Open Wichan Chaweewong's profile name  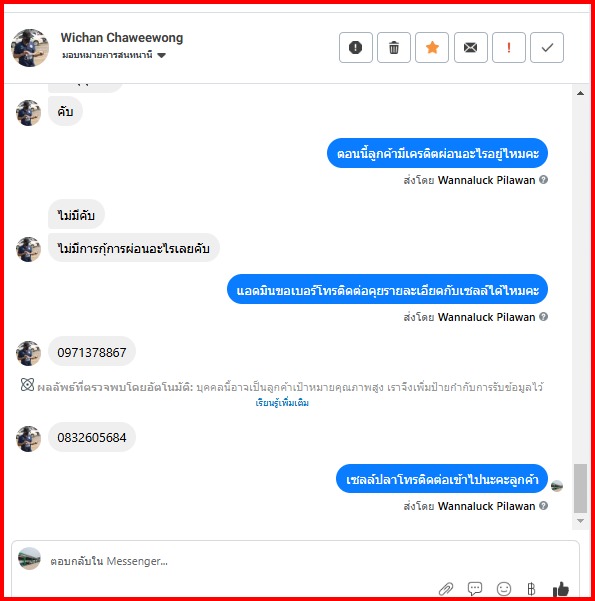coord(122,38)
